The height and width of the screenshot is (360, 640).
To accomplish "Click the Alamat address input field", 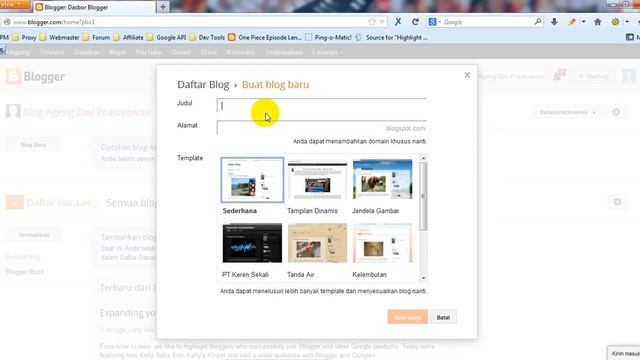I will [322, 128].
